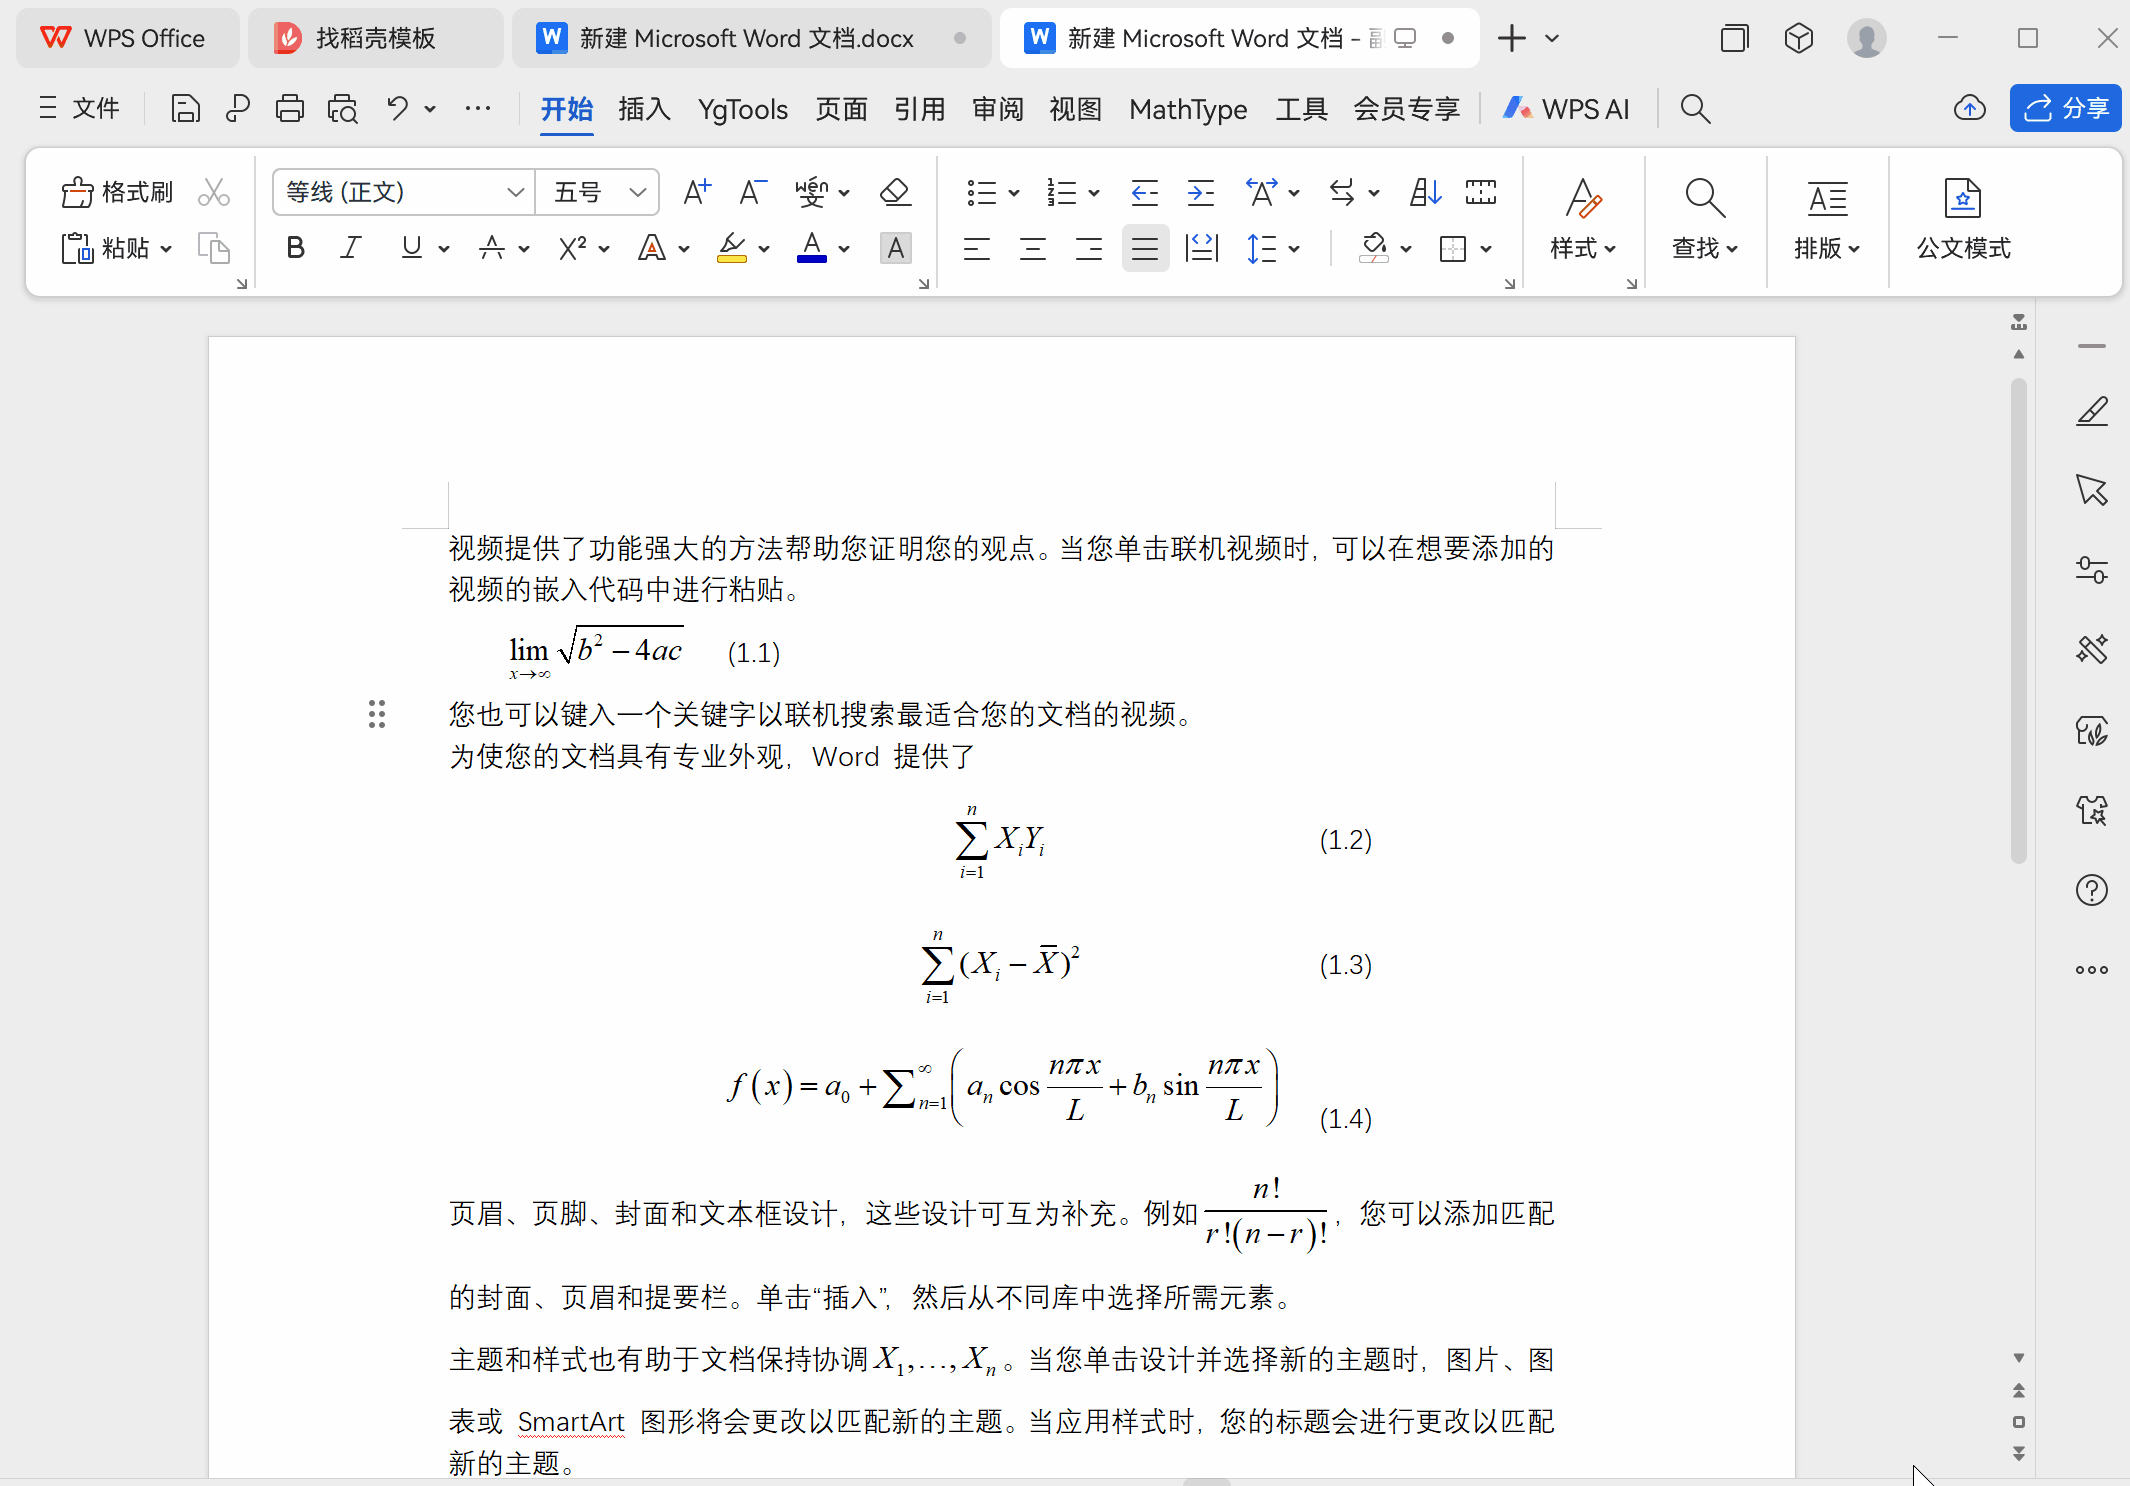Open the pen annotation tool in right sidebar

click(2092, 411)
